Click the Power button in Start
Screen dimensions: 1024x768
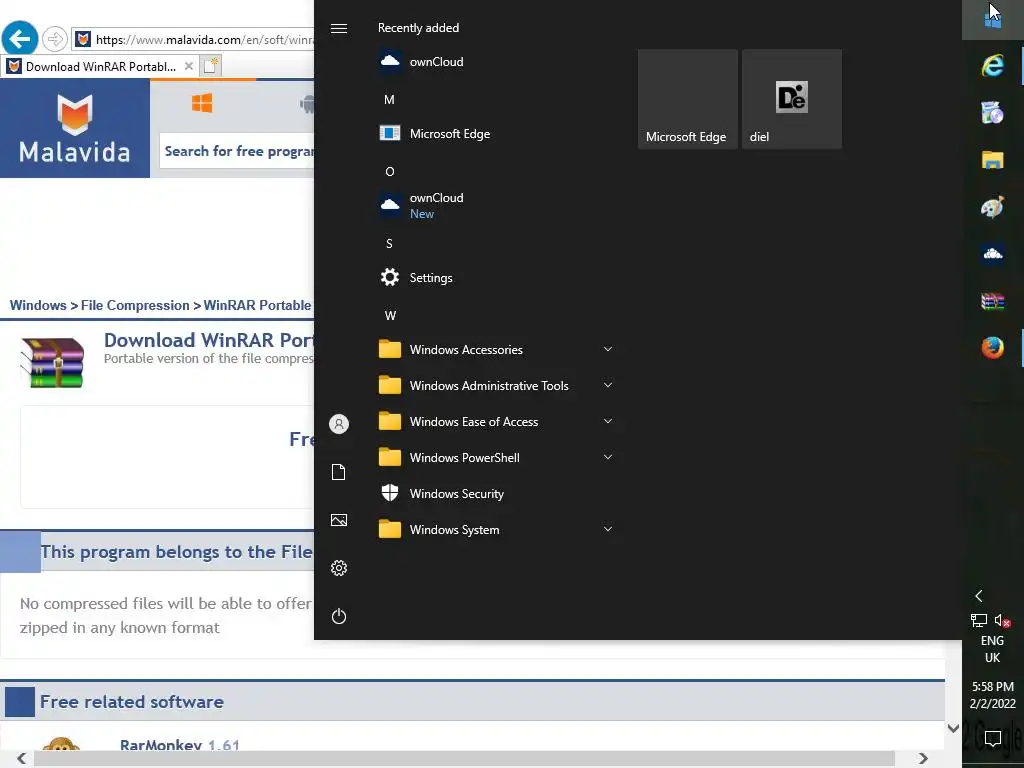[x=339, y=616]
